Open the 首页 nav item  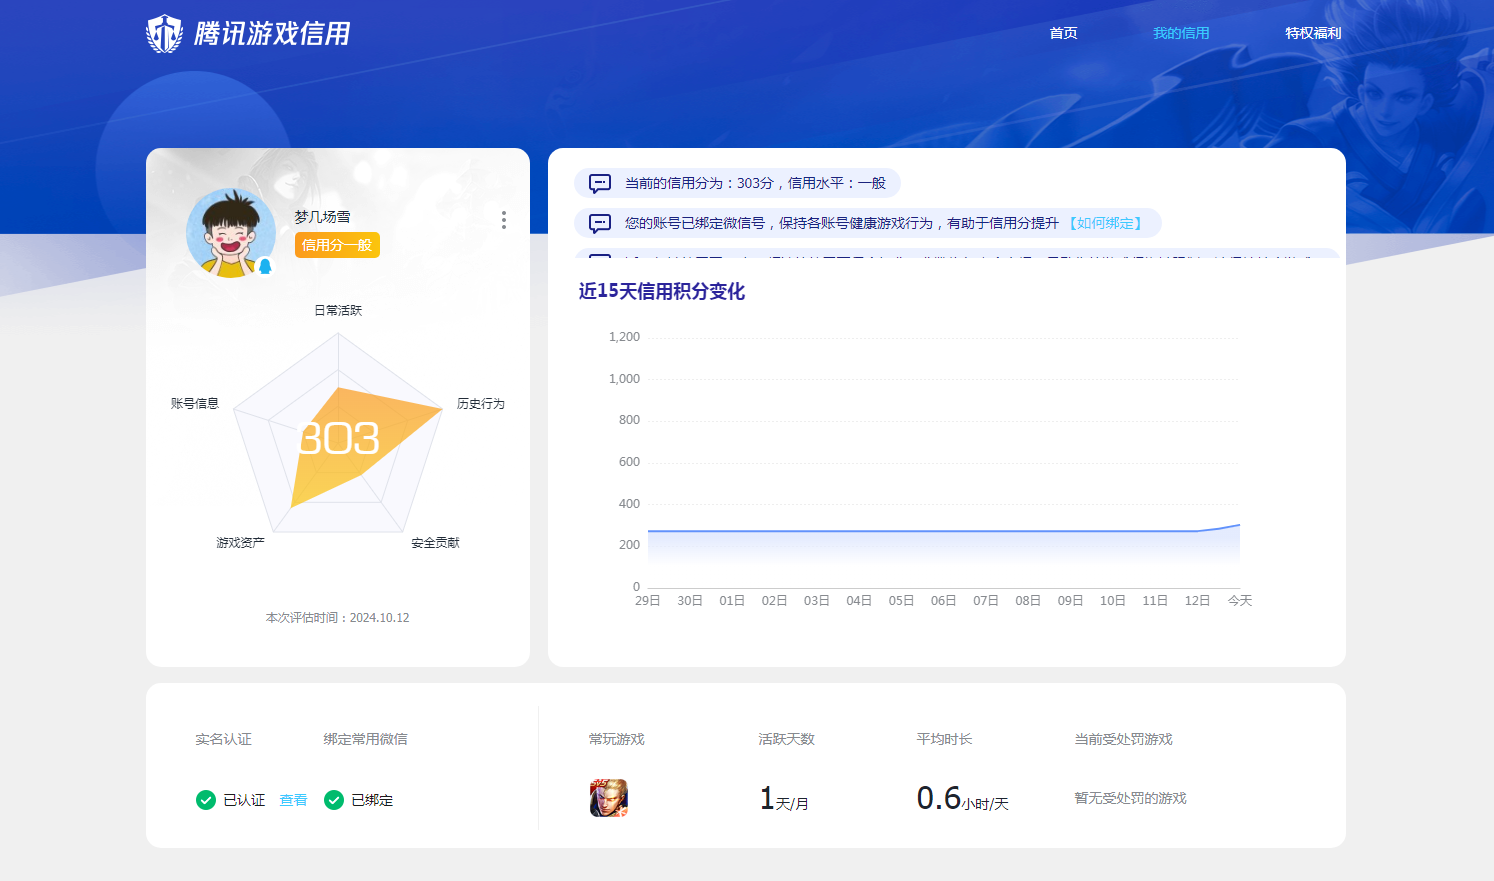1063,33
